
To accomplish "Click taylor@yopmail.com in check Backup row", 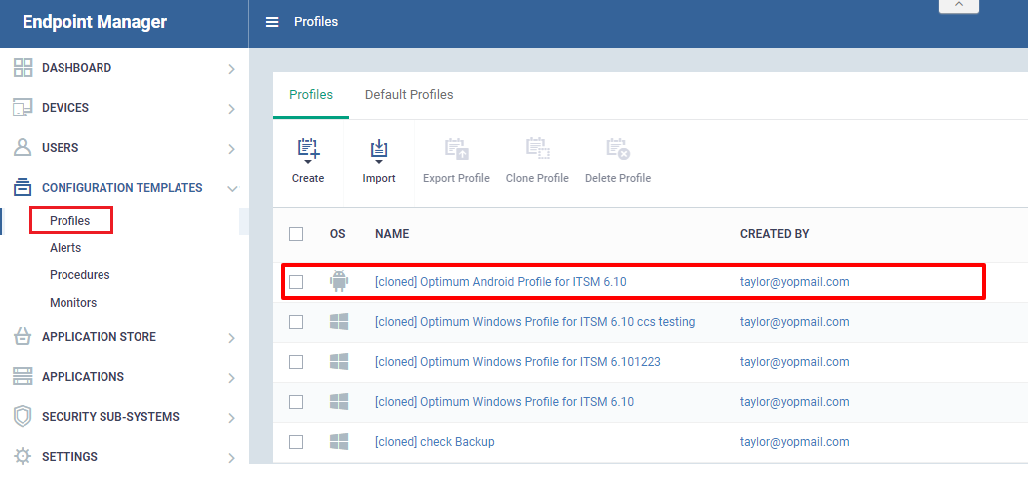I will click(795, 442).
